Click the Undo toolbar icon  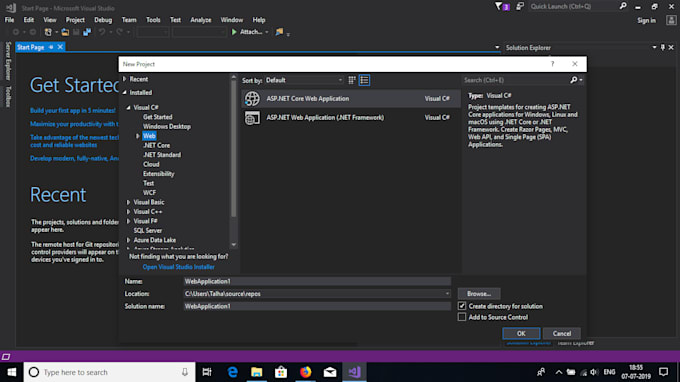click(x=102, y=32)
